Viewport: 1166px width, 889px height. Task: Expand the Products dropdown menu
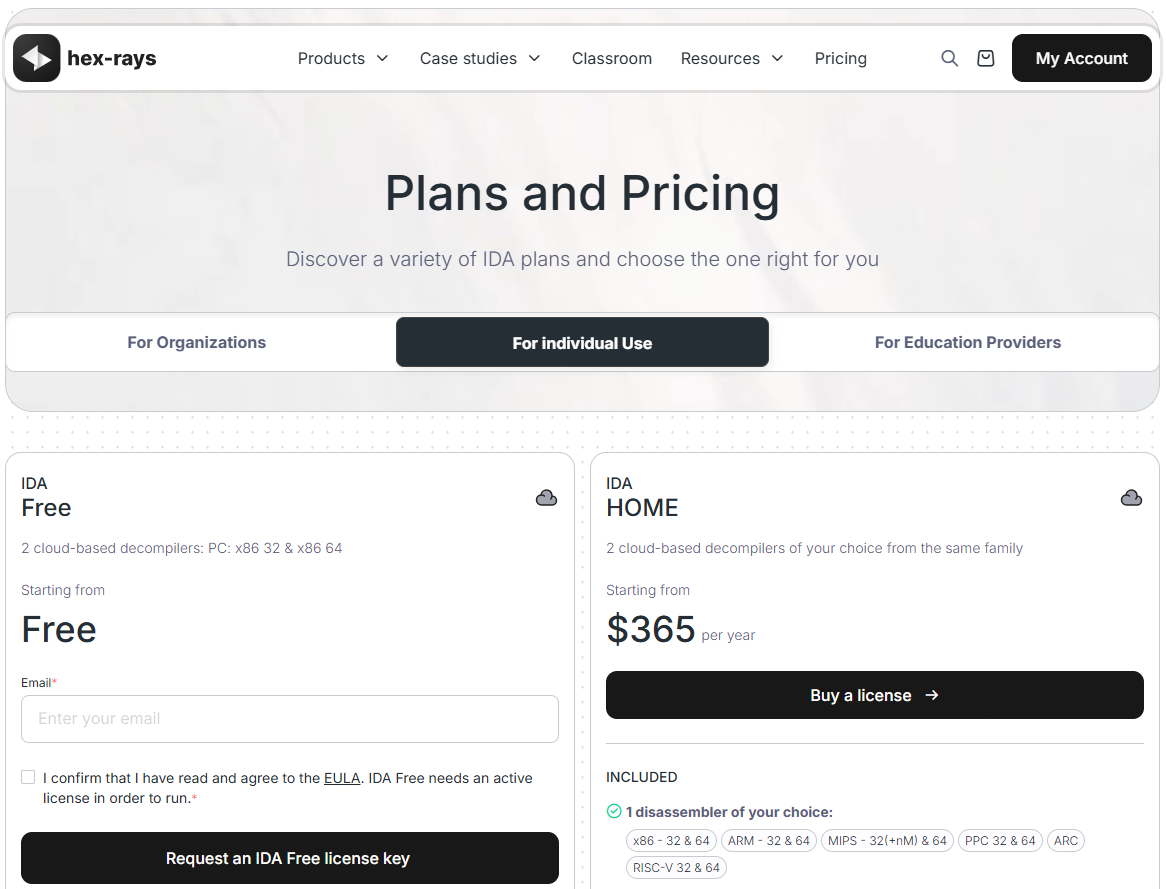pyautogui.click(x=343, y=58)
